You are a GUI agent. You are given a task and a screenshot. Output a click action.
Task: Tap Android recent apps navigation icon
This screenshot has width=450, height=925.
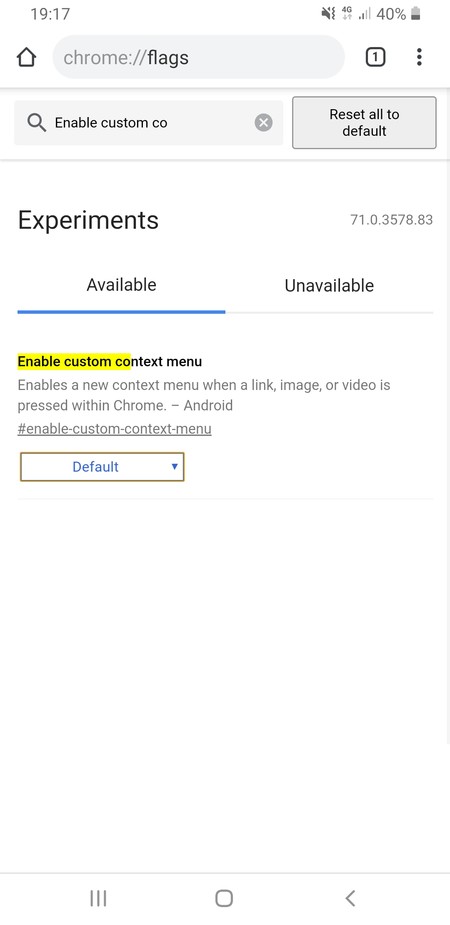click(x=98, y=898)
